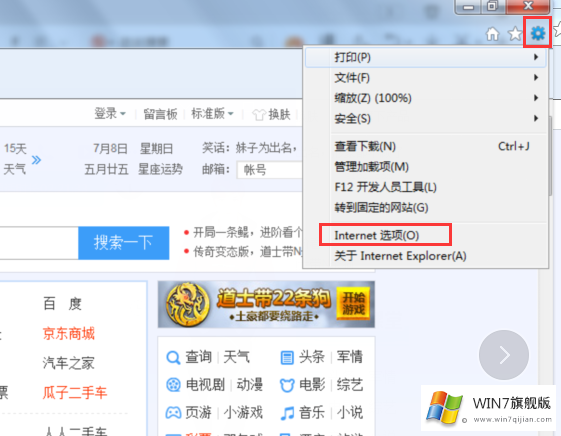Screen dimensions: 561x436
Task: Open the 页游 link
Action: 199,413
